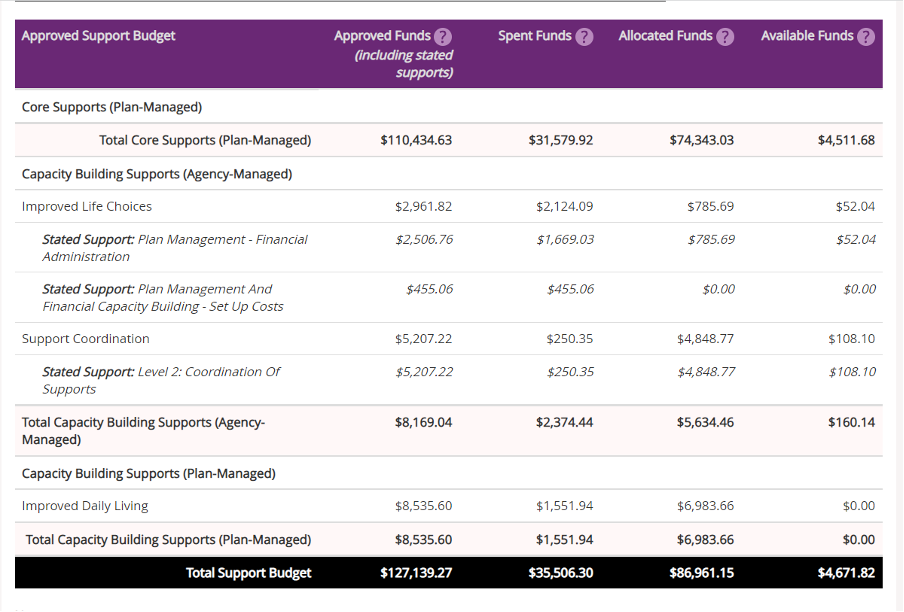Show help for Available Funds column
The image size is (904, 612).
(x=866, y=37)
